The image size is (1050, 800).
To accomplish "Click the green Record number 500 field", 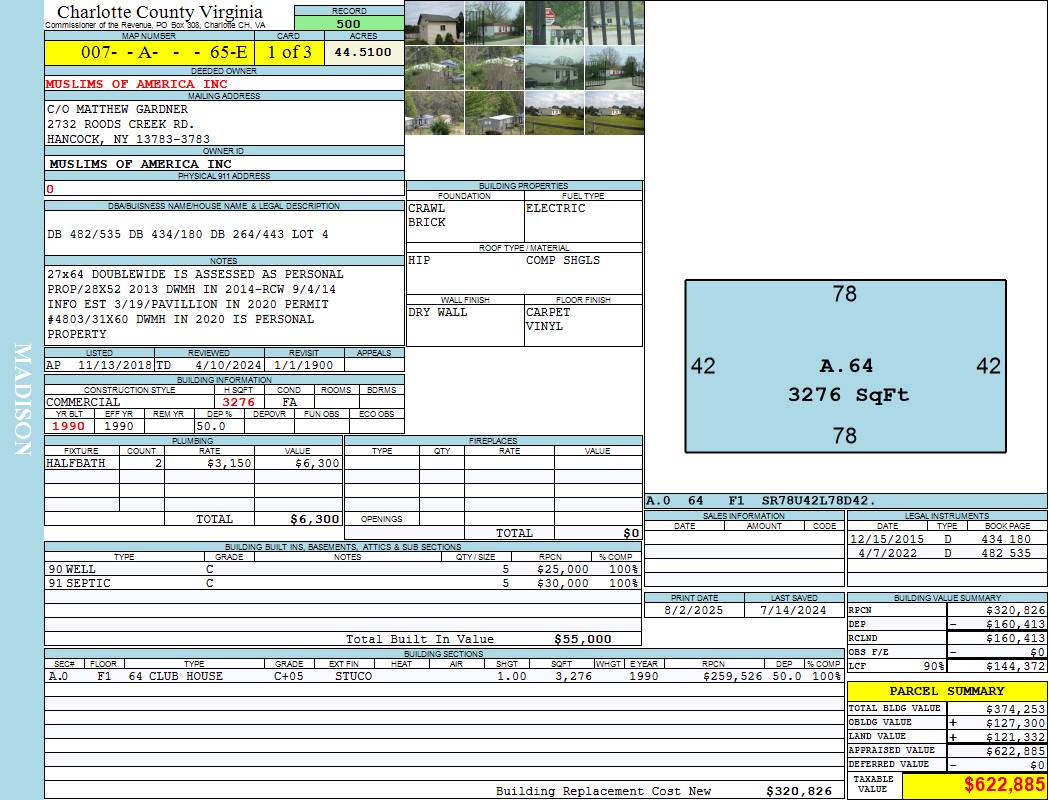I will click(349, 24).
